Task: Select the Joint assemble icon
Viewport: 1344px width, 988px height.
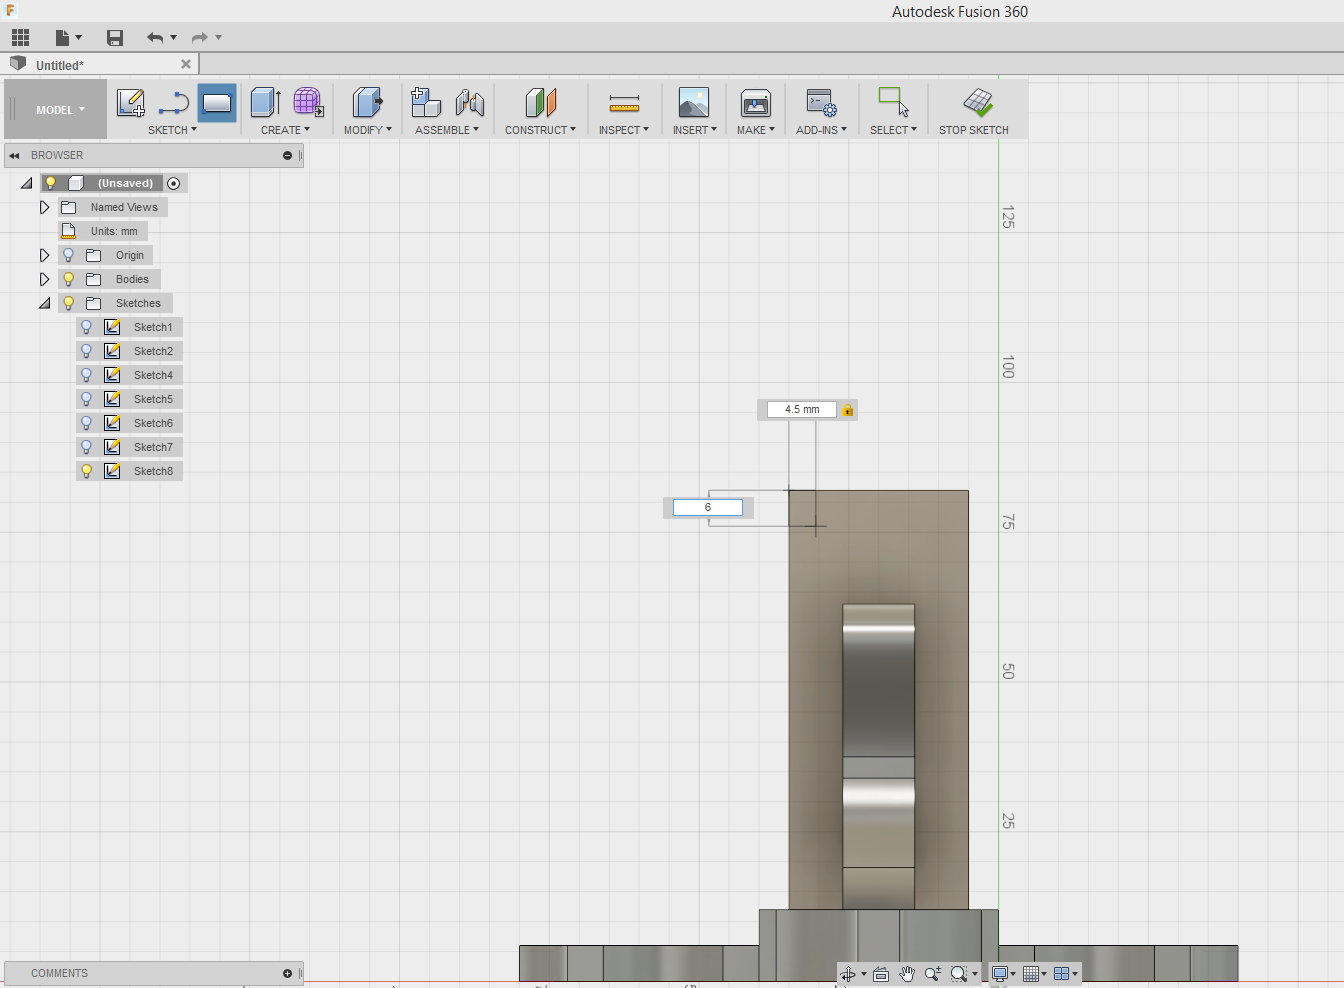Action: 469,103
